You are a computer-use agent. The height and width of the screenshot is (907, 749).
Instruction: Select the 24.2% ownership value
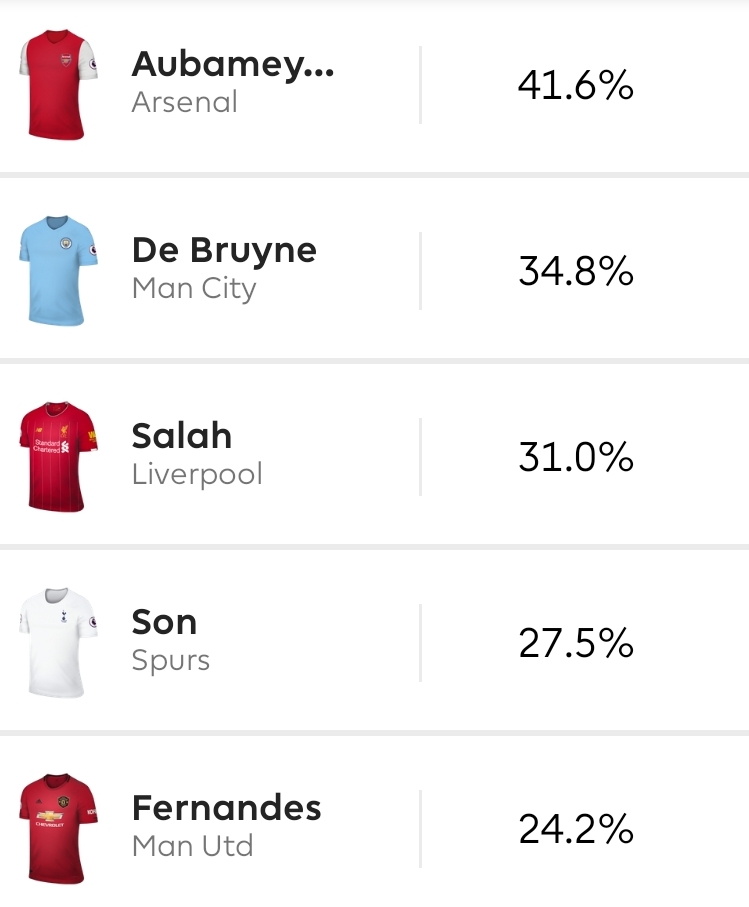coord(575,829)
